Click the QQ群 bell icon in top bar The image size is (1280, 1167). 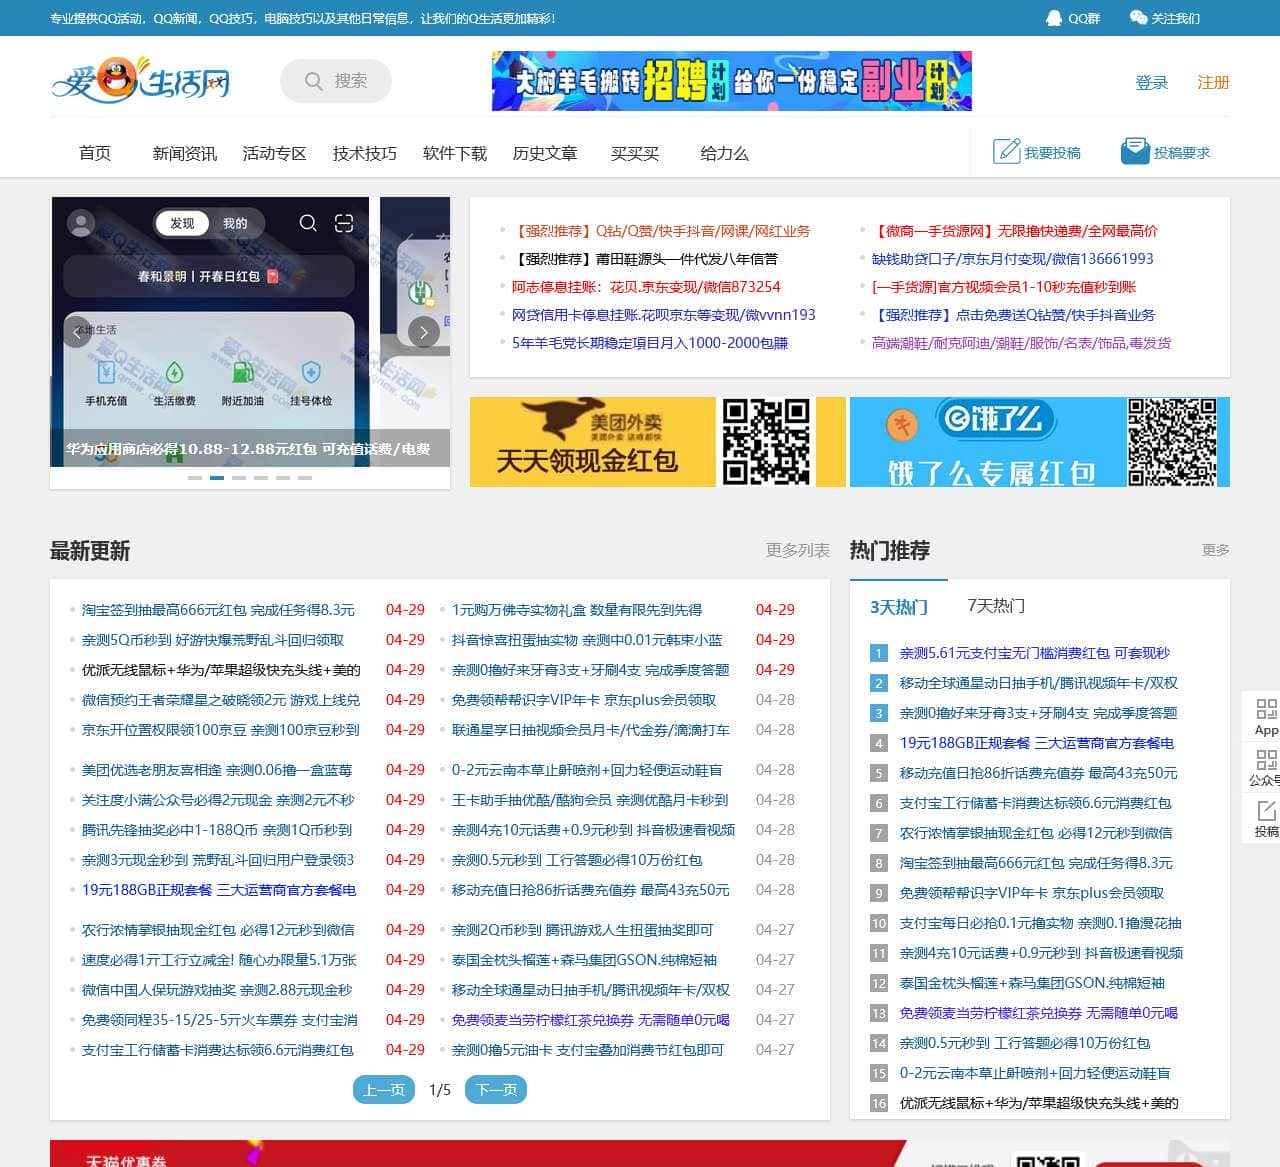(x=1055, y=17)
